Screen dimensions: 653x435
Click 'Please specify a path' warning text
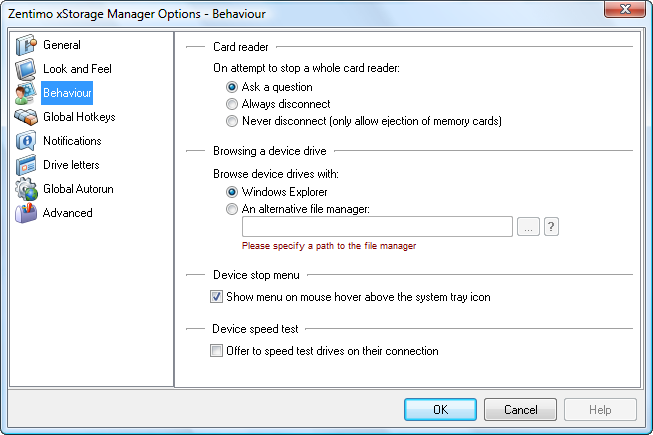pyautogui.click(x=329, y=246)
